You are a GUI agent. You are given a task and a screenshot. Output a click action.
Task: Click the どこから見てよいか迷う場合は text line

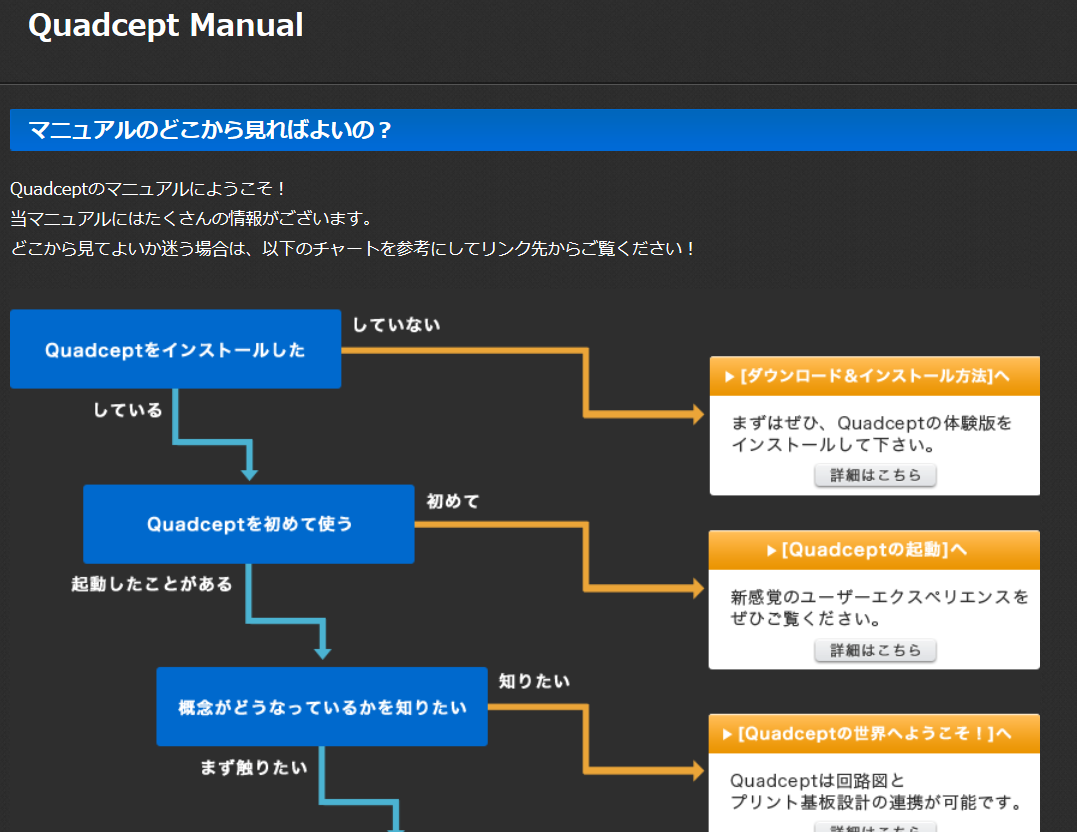[352, 248]
